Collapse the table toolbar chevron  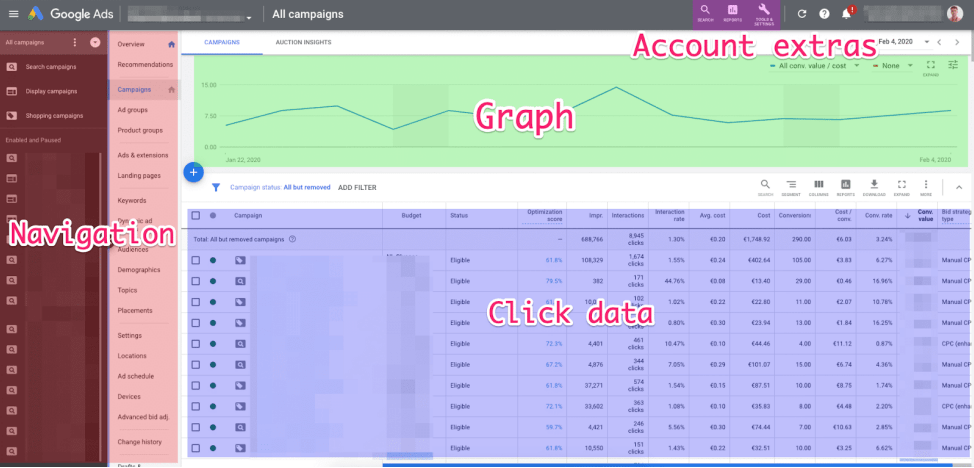click(x=958, y=186)
